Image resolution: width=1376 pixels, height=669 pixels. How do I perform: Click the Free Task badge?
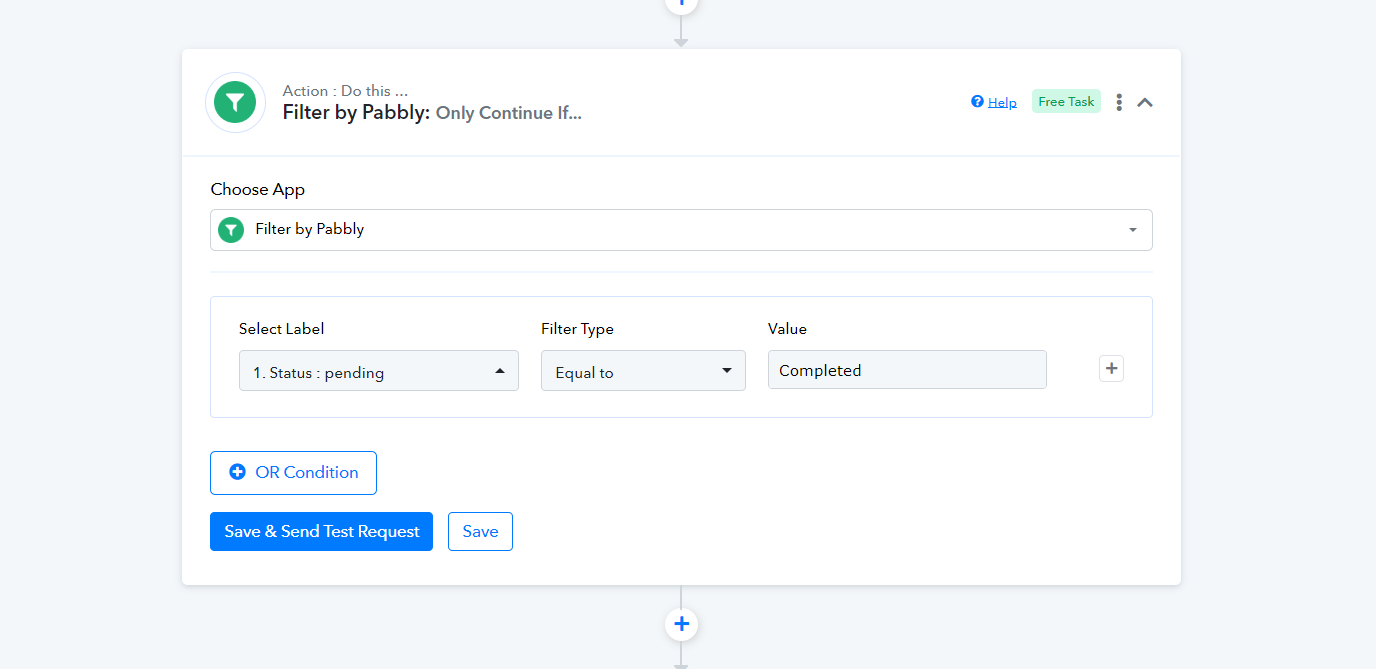point(1066,101)
